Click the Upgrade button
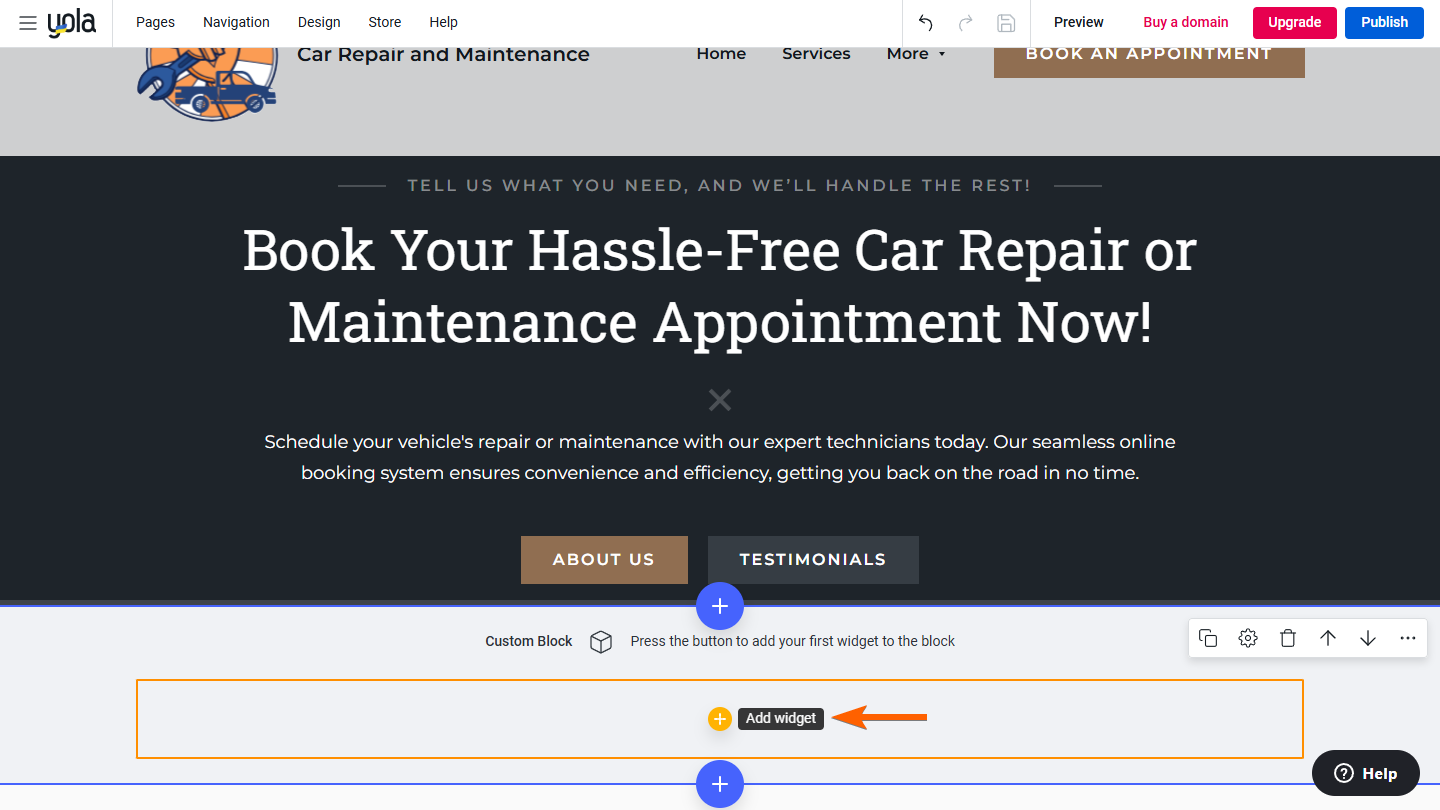The image size is (1440, 810). tap(1294, 22)
